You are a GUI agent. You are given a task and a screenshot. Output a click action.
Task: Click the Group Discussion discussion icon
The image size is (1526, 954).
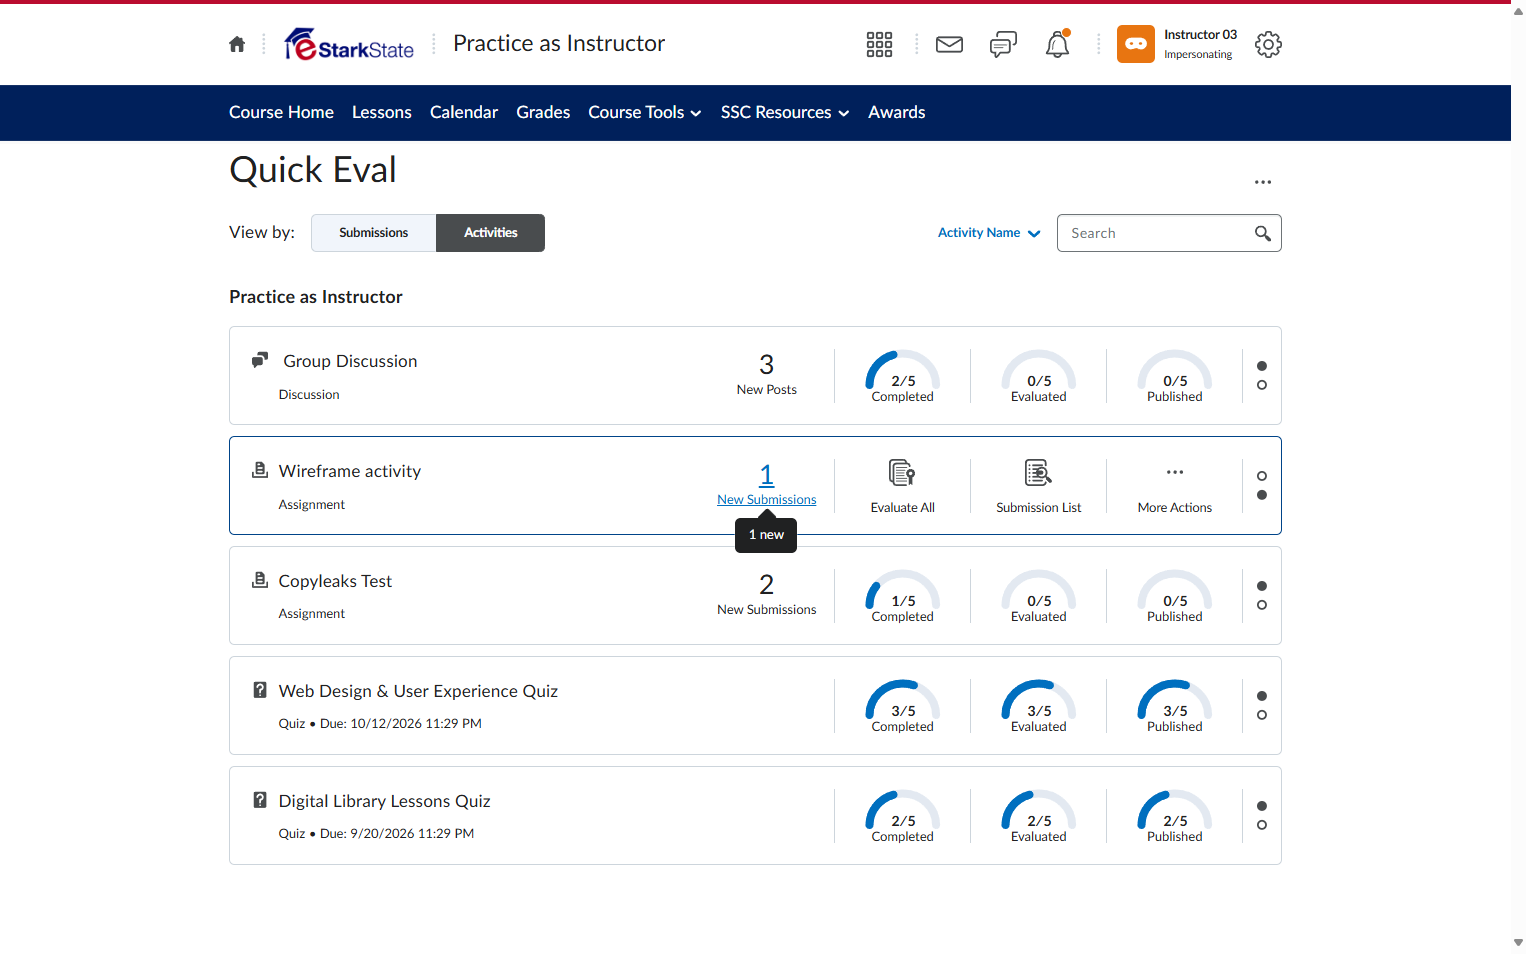(x=260, y=360)
